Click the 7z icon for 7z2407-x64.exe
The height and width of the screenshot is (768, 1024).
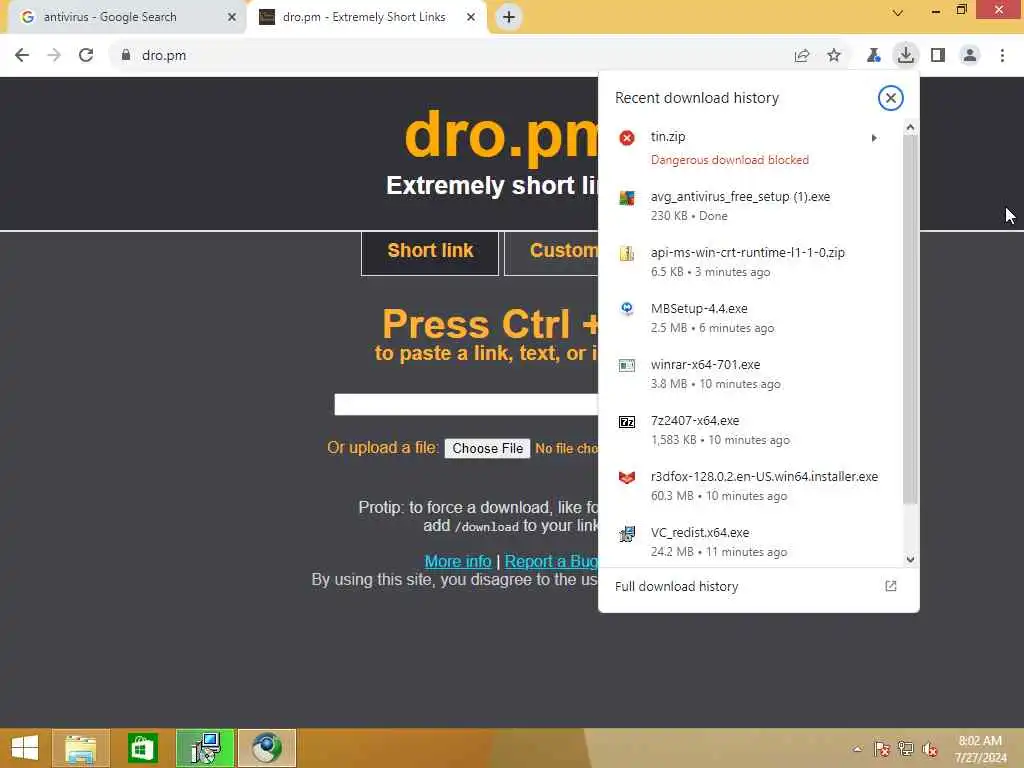[x=627, y=422]
